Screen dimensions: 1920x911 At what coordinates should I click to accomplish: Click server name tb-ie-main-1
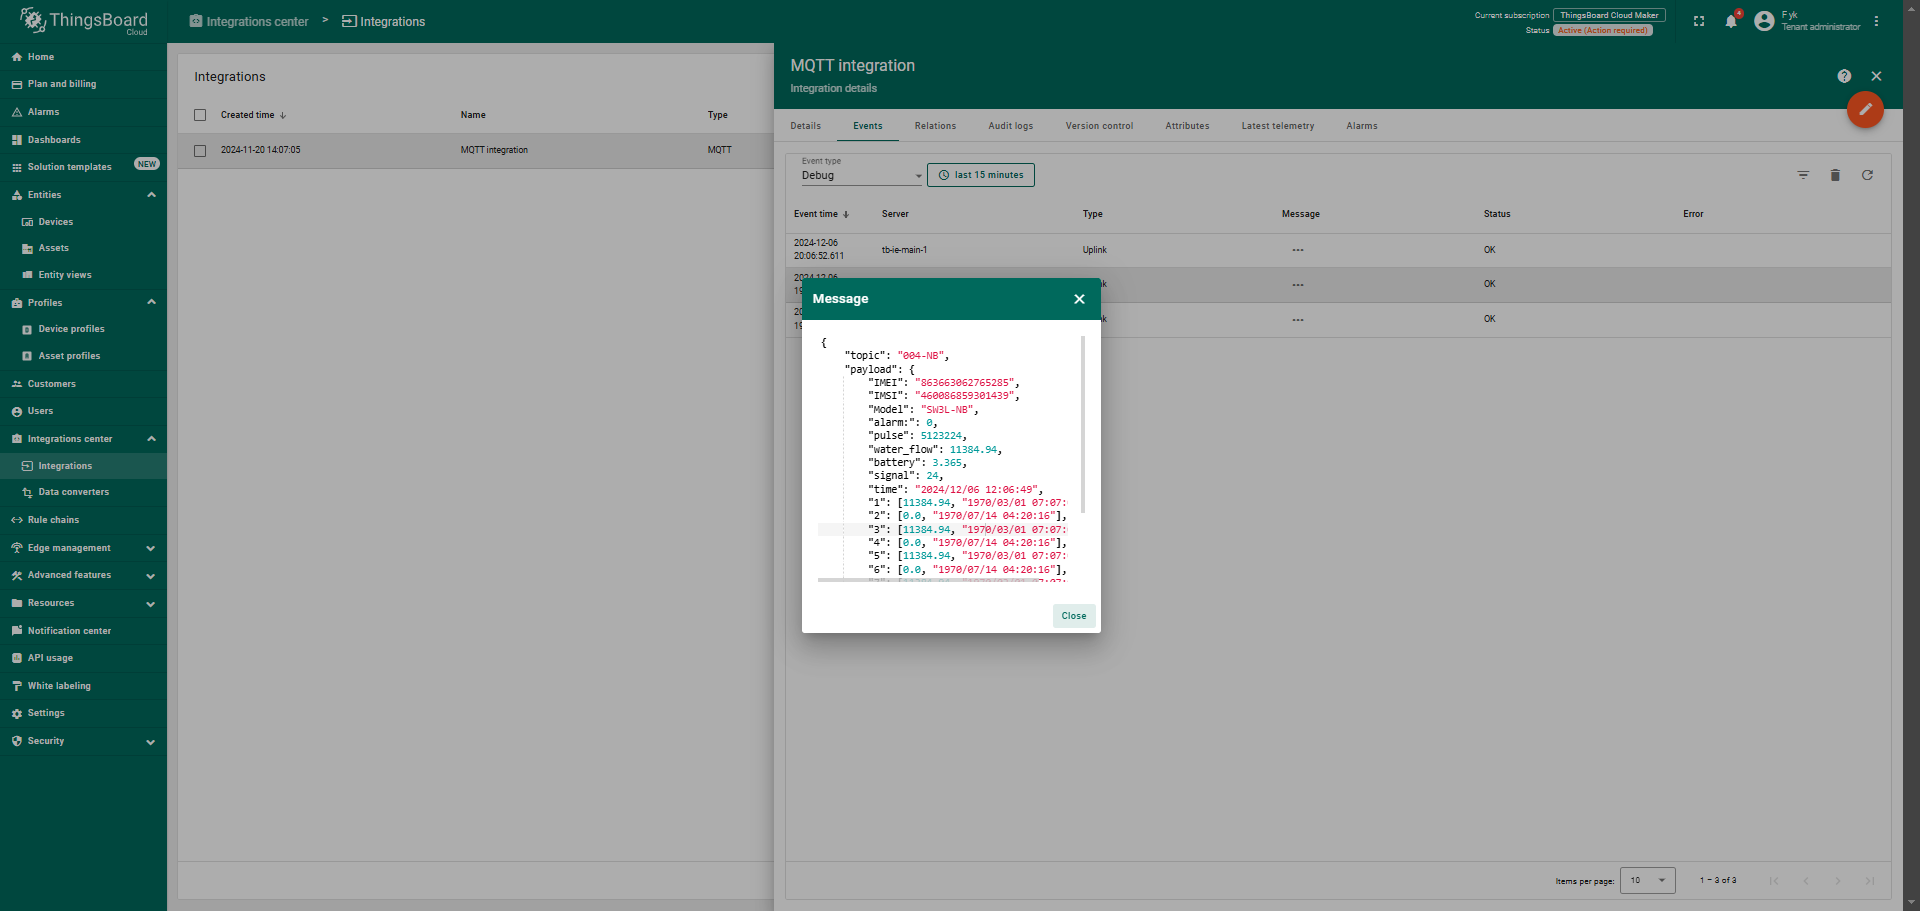point(904,250)
